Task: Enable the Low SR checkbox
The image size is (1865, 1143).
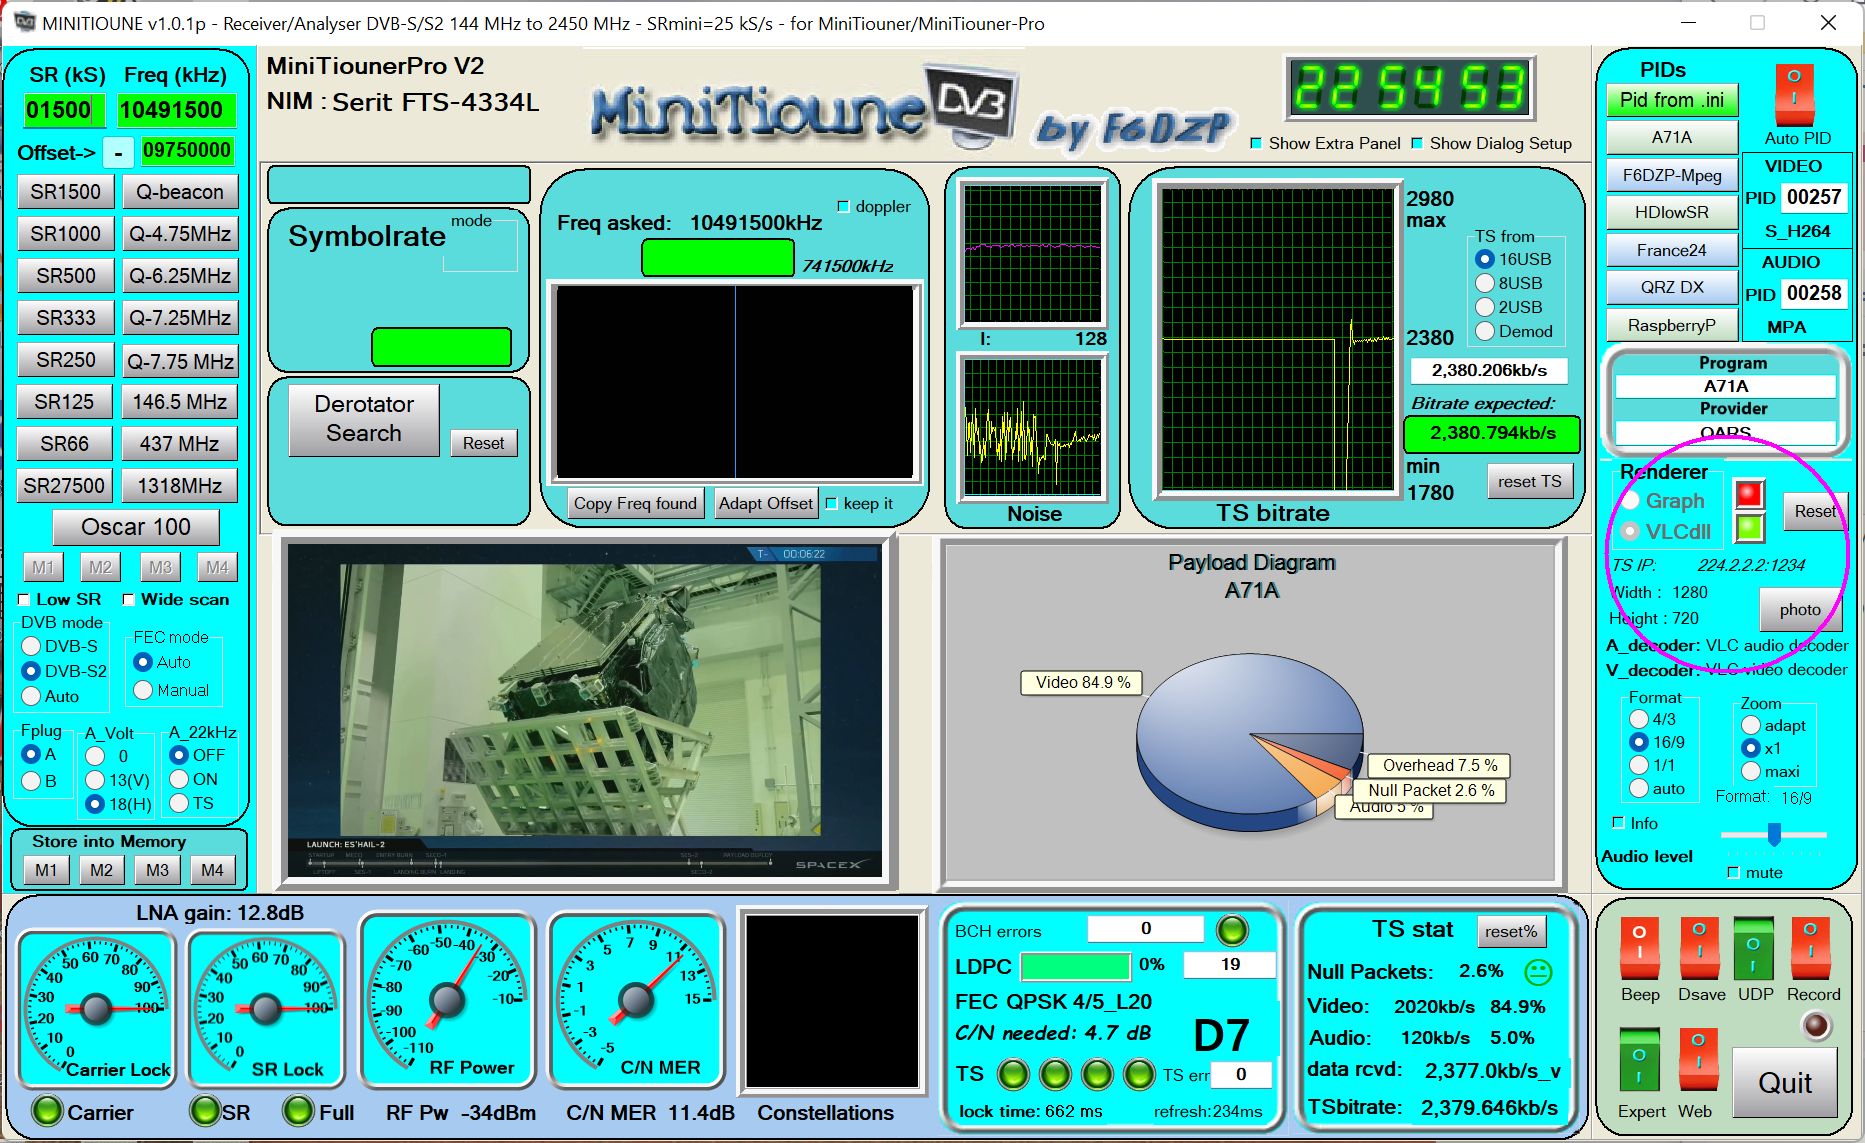Action: tap(24, 600)
